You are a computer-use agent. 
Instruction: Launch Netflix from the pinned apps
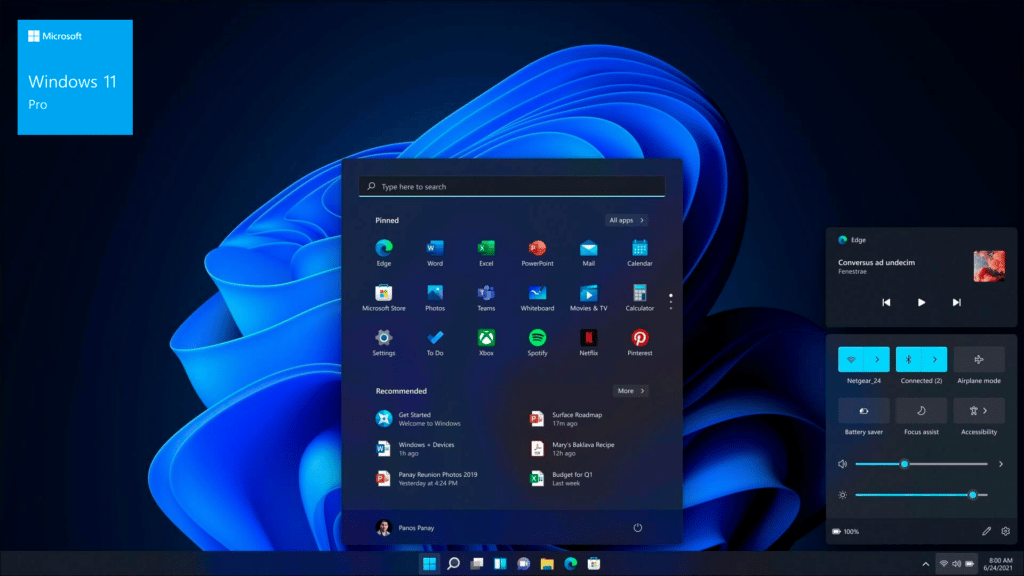(x=589, y=338)
